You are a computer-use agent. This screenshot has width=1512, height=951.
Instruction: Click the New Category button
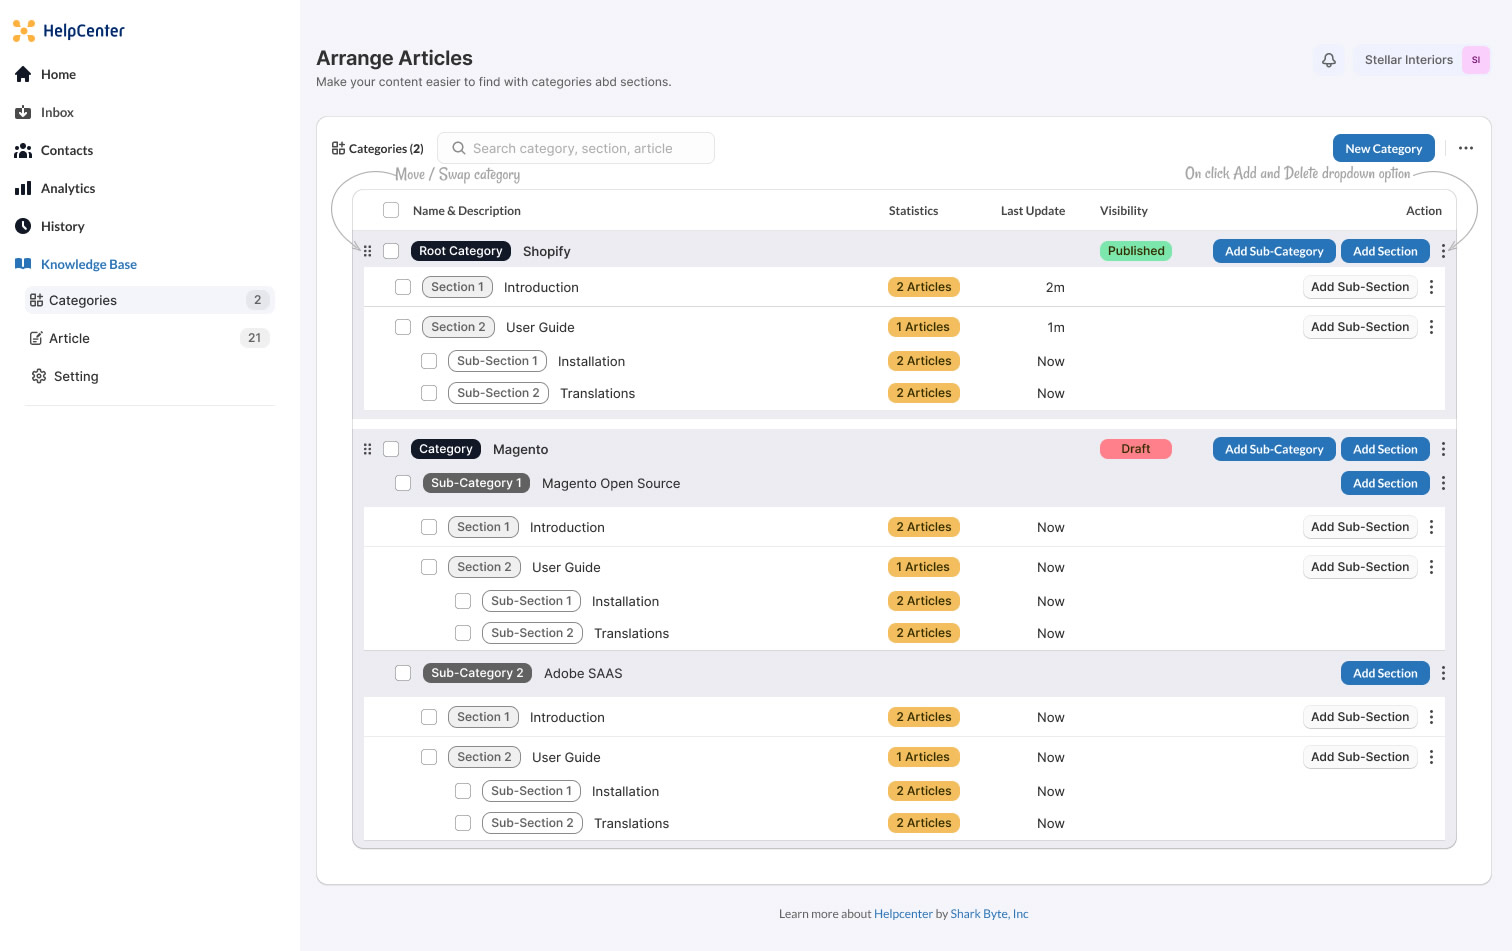tap(1383, 148)
